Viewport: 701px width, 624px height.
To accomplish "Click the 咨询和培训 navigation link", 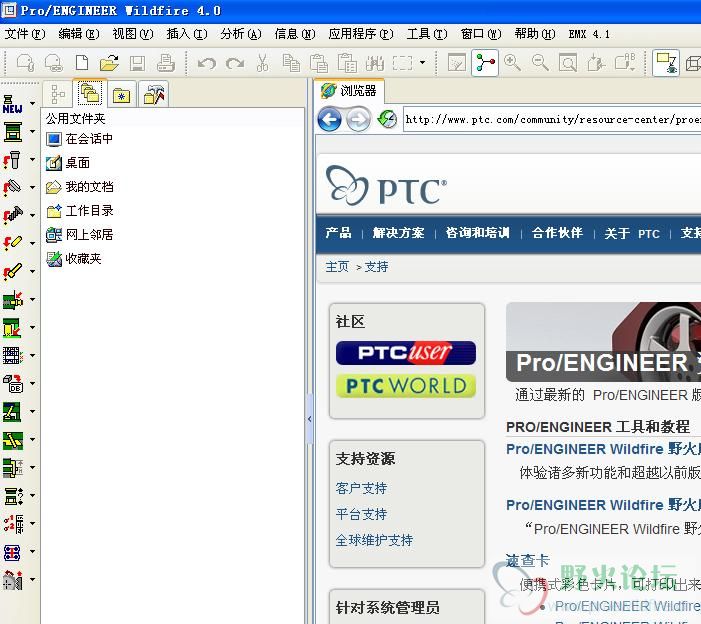I will [477, 233].
